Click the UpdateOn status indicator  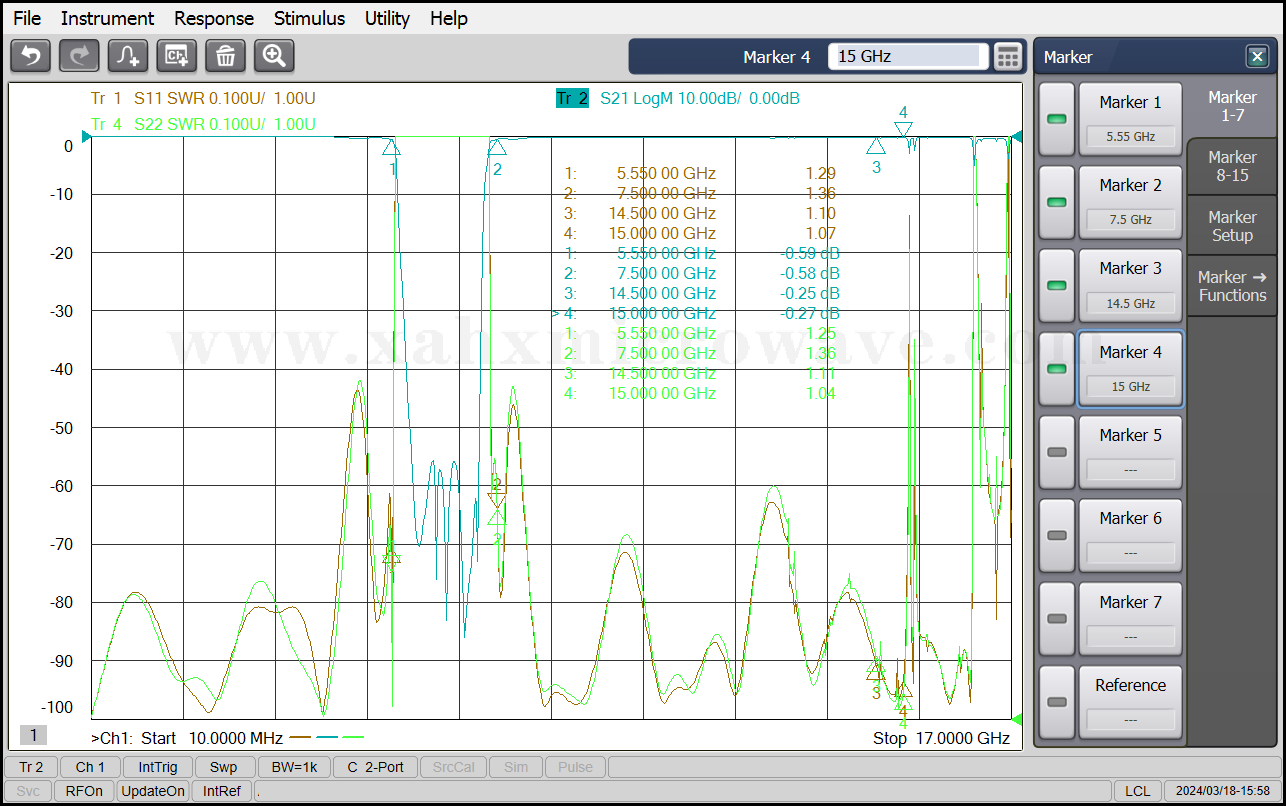(x=153, y=791)
